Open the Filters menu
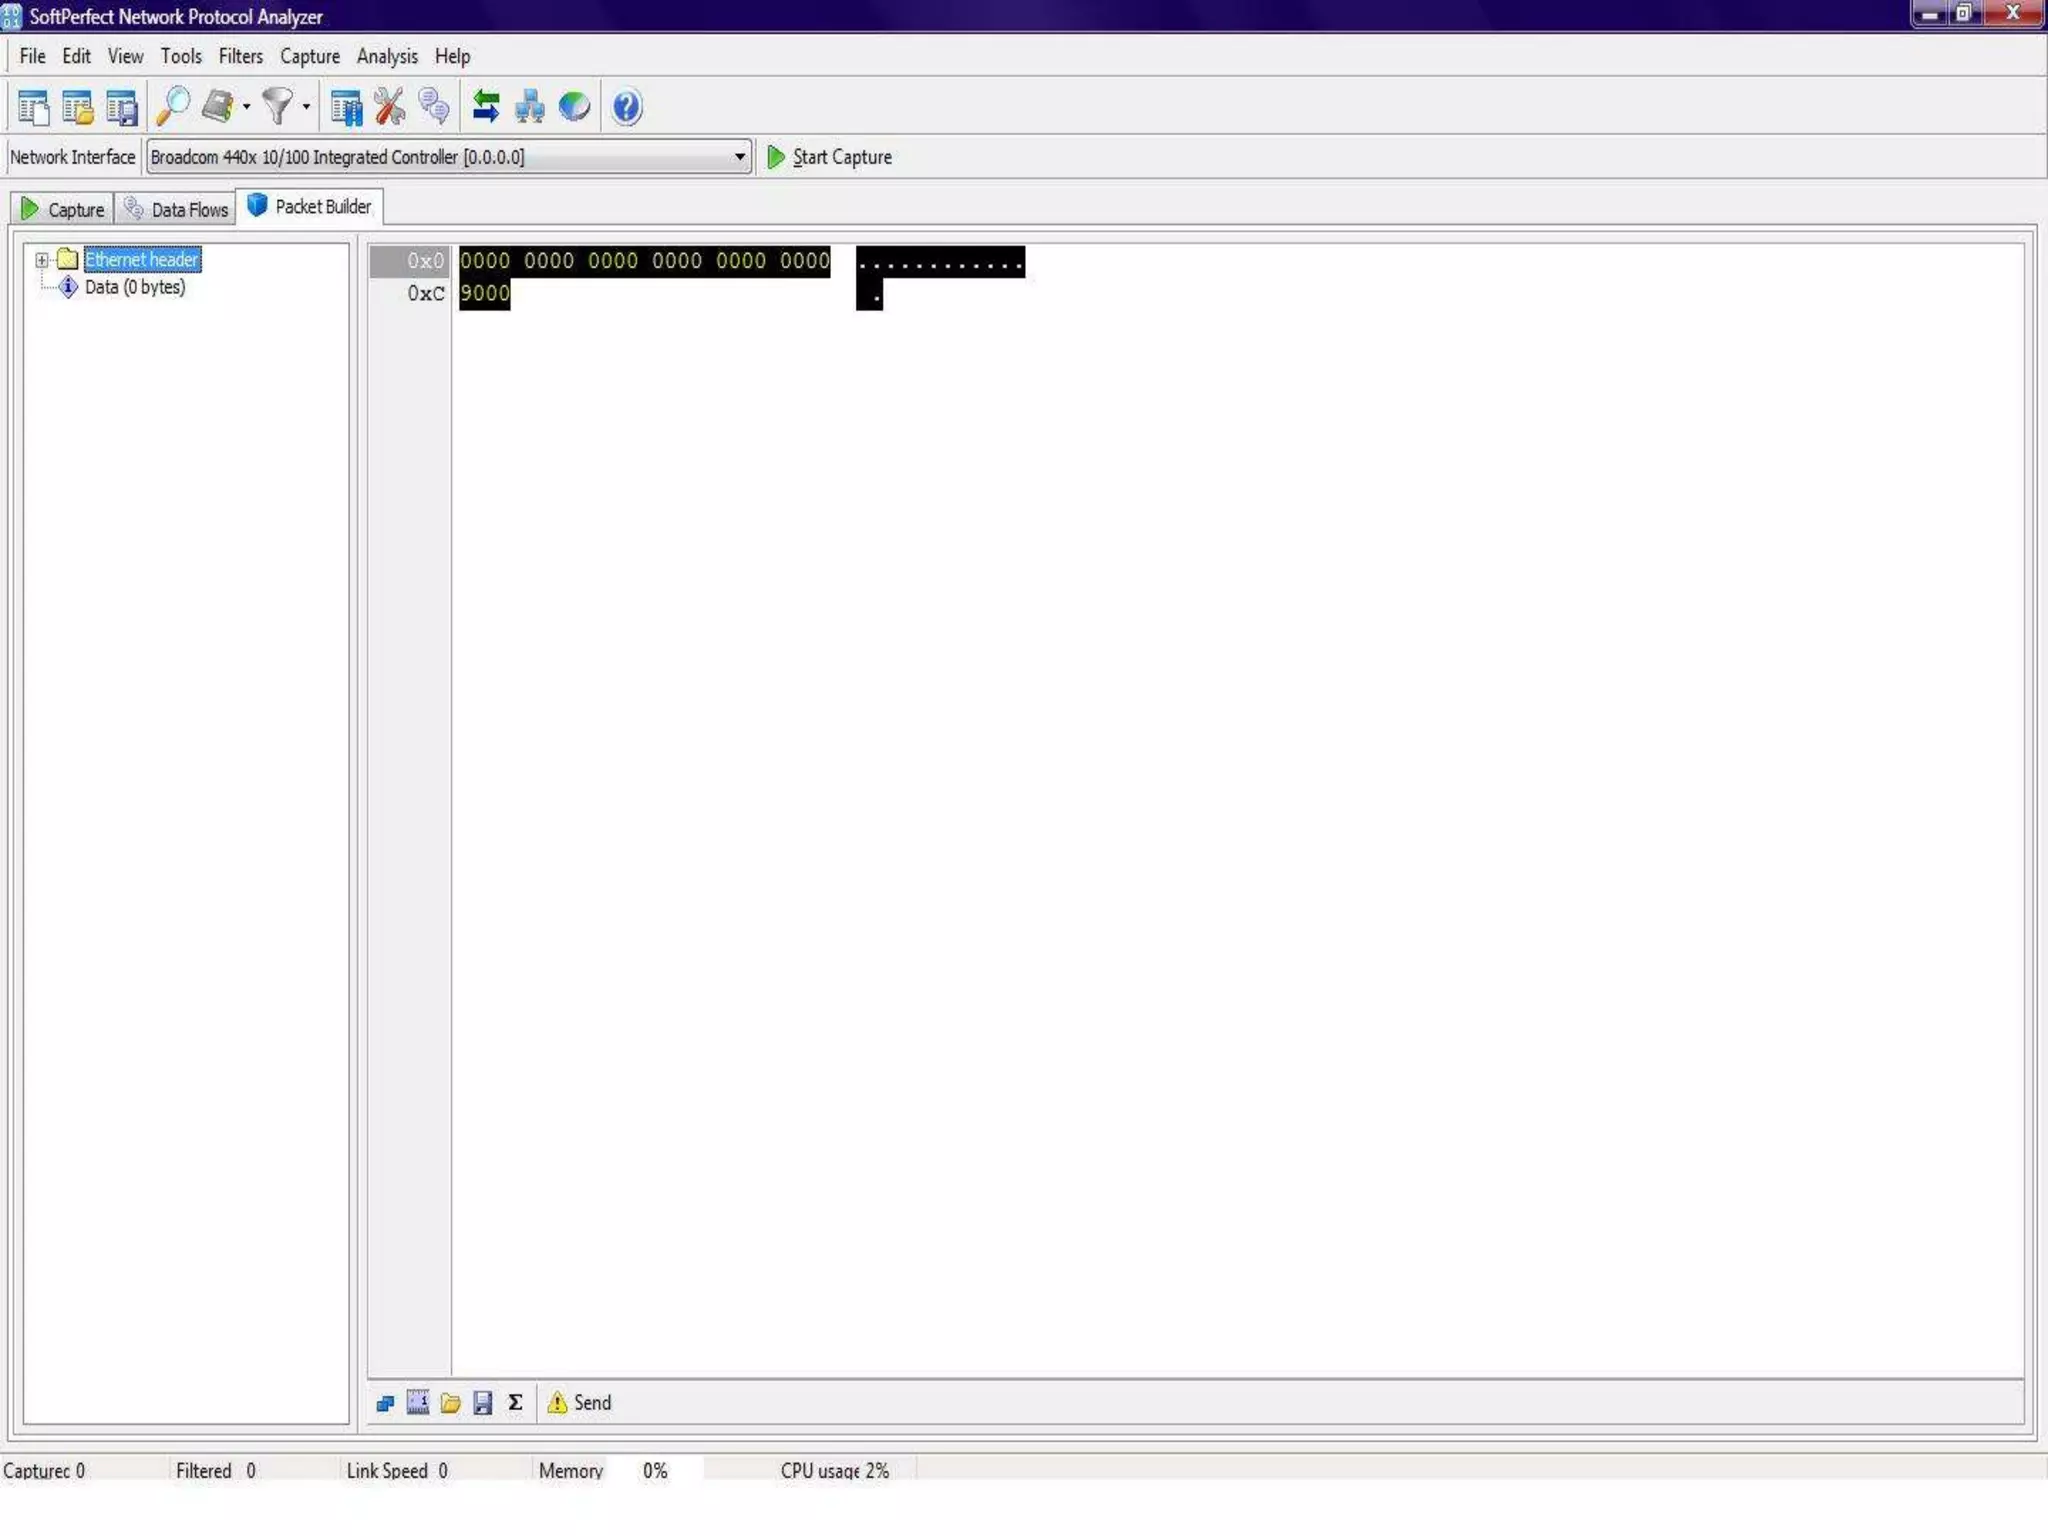Viewport: 2048px width, 1536px height. click(x=241, y=56)
